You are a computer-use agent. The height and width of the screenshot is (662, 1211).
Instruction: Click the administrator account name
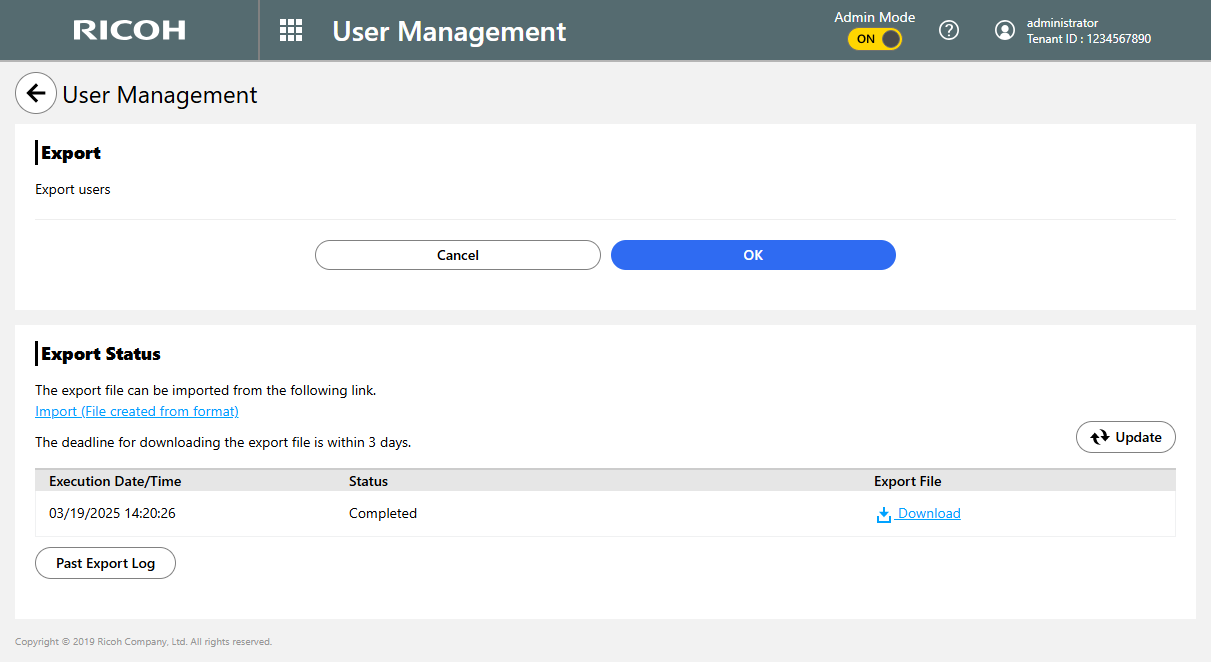[1062, 23]
